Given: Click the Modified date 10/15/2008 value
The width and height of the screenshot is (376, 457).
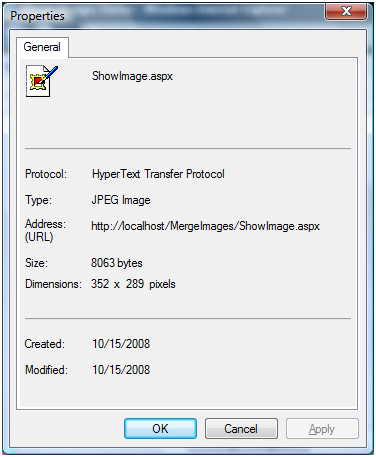Looking at the screenshot, I should 121,370.
